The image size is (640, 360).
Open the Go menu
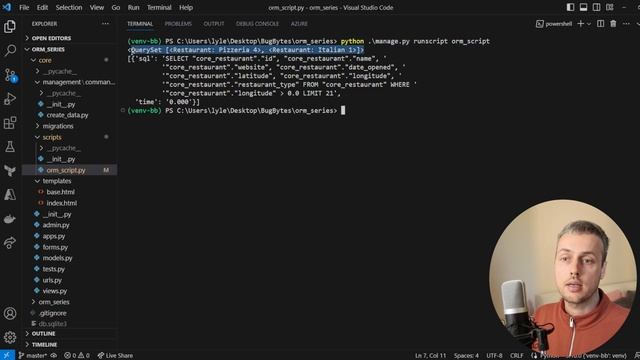click(116, 7)
